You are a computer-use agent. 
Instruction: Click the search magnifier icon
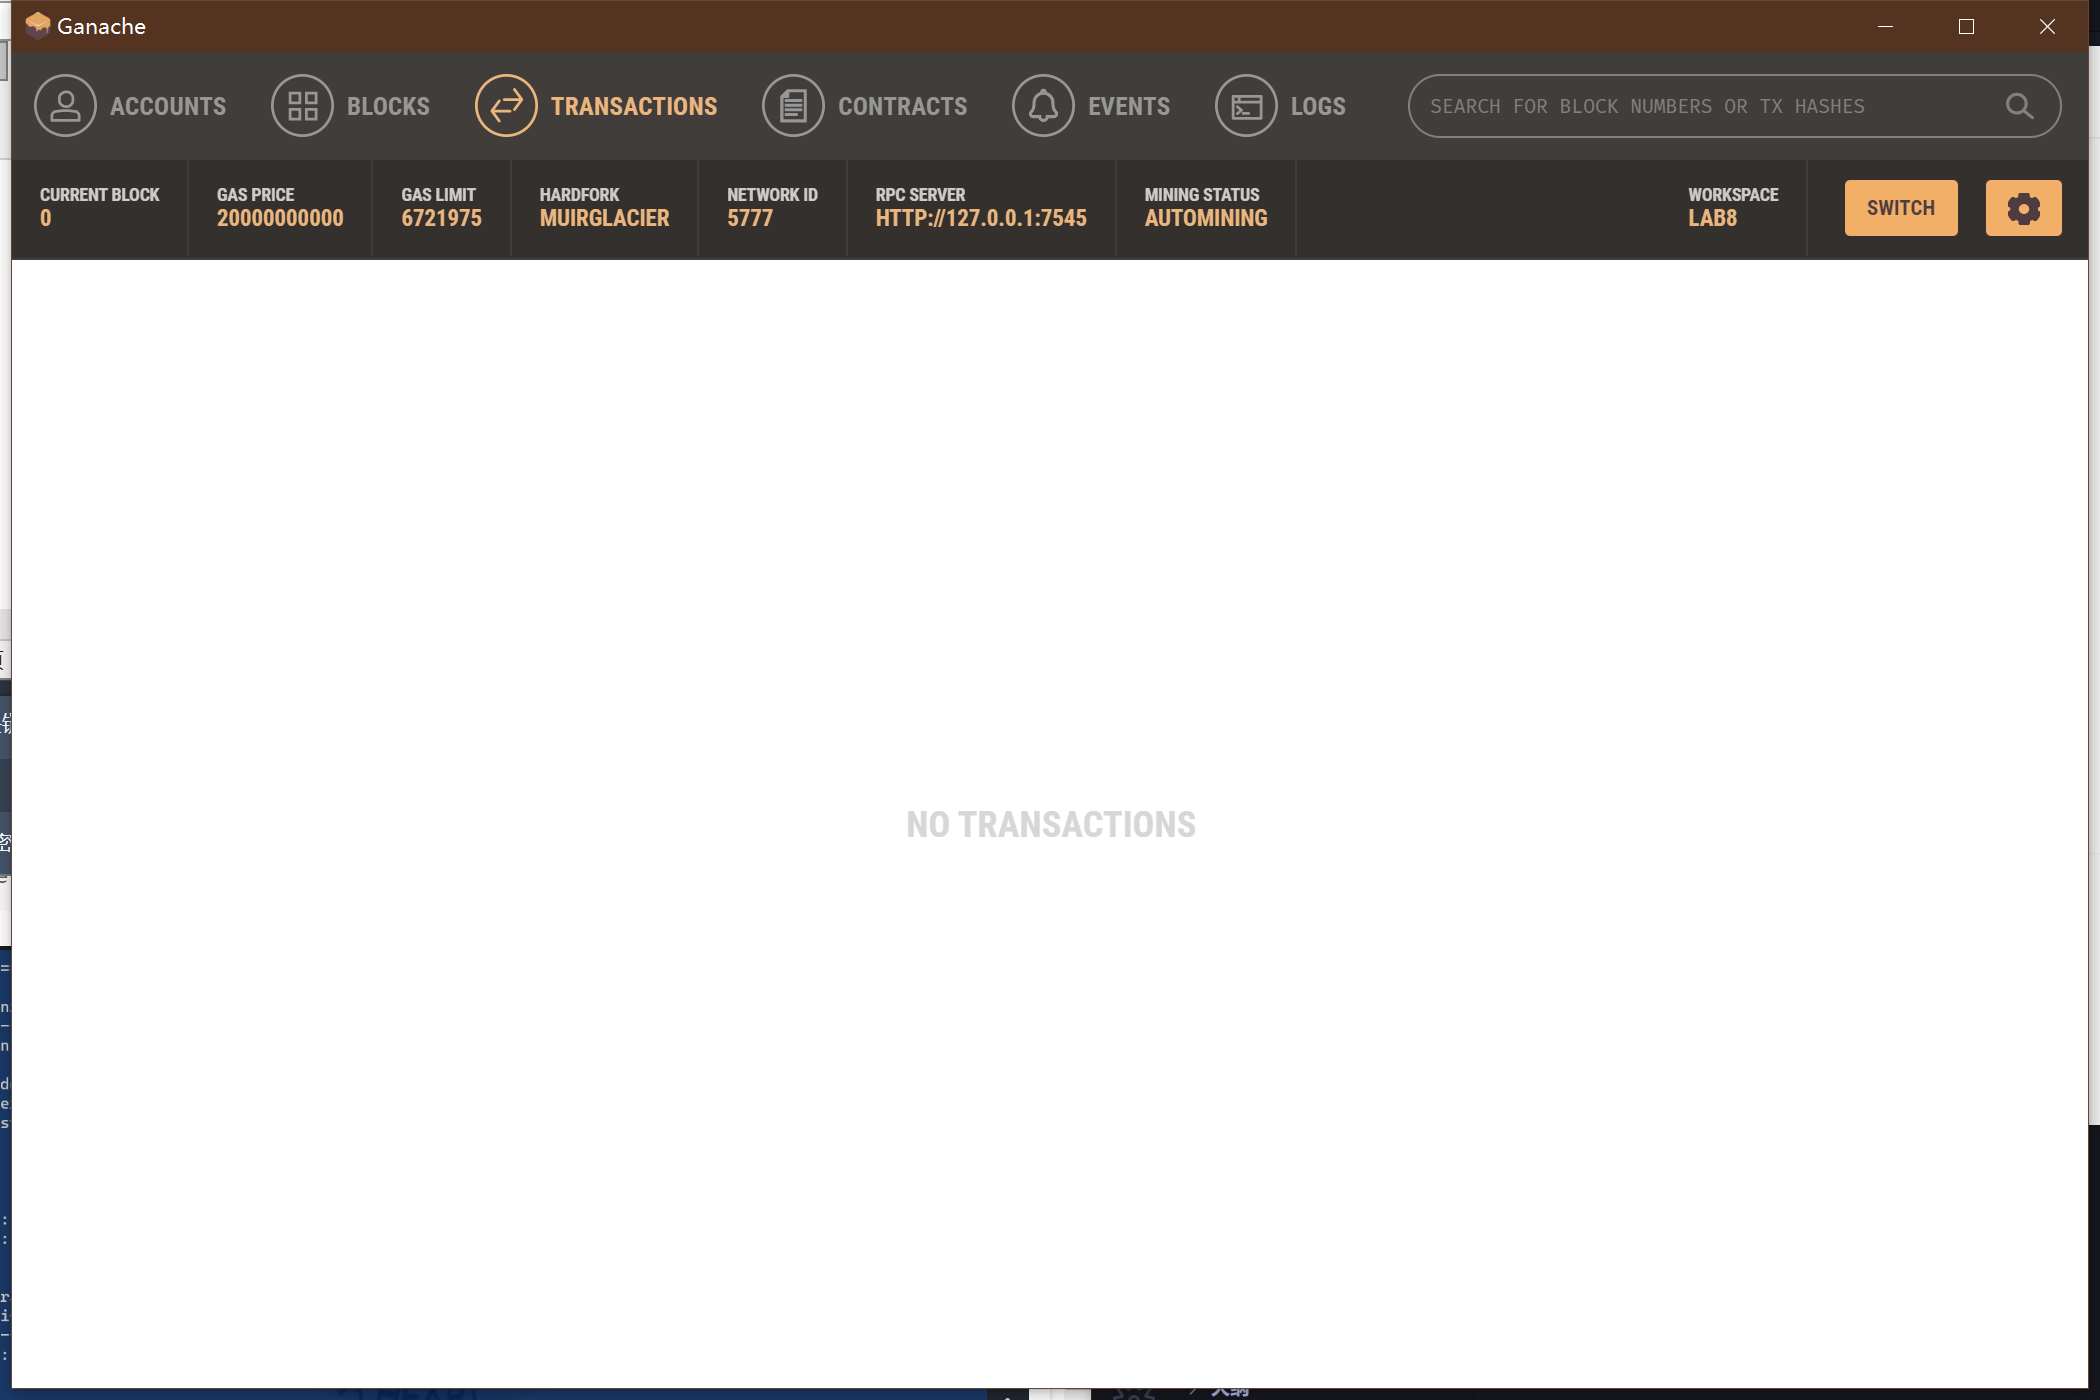2019,106
